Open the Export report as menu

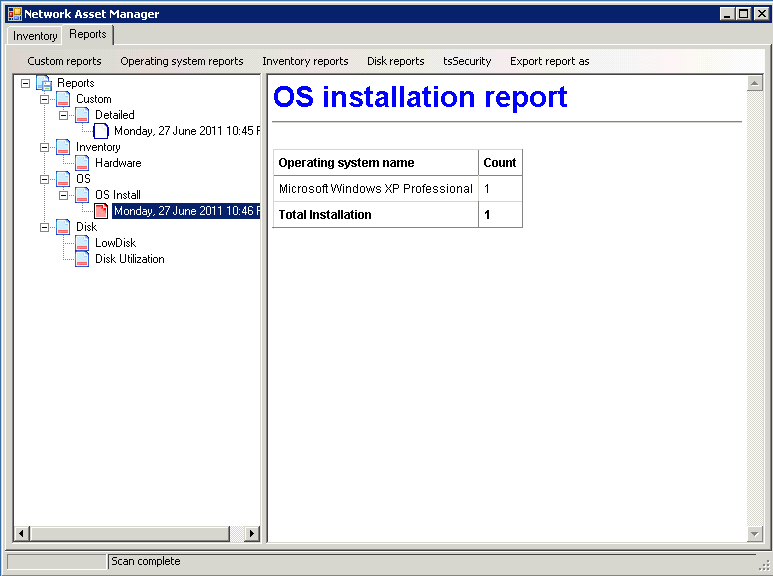click(x=549, y=61)
